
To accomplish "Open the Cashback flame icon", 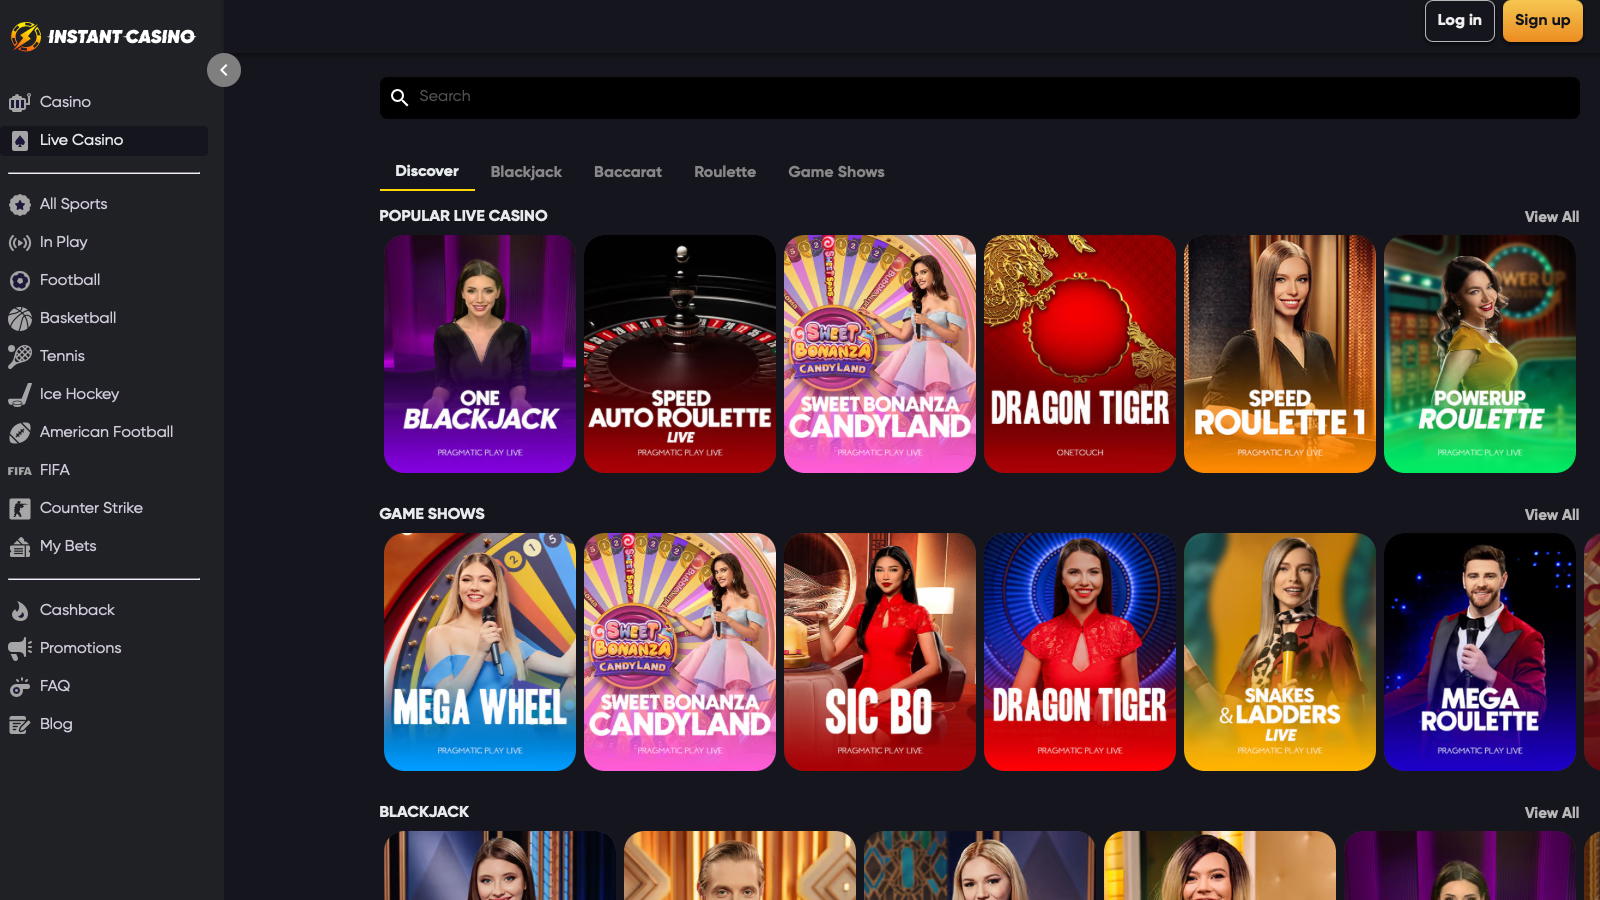I will [20, 611].
